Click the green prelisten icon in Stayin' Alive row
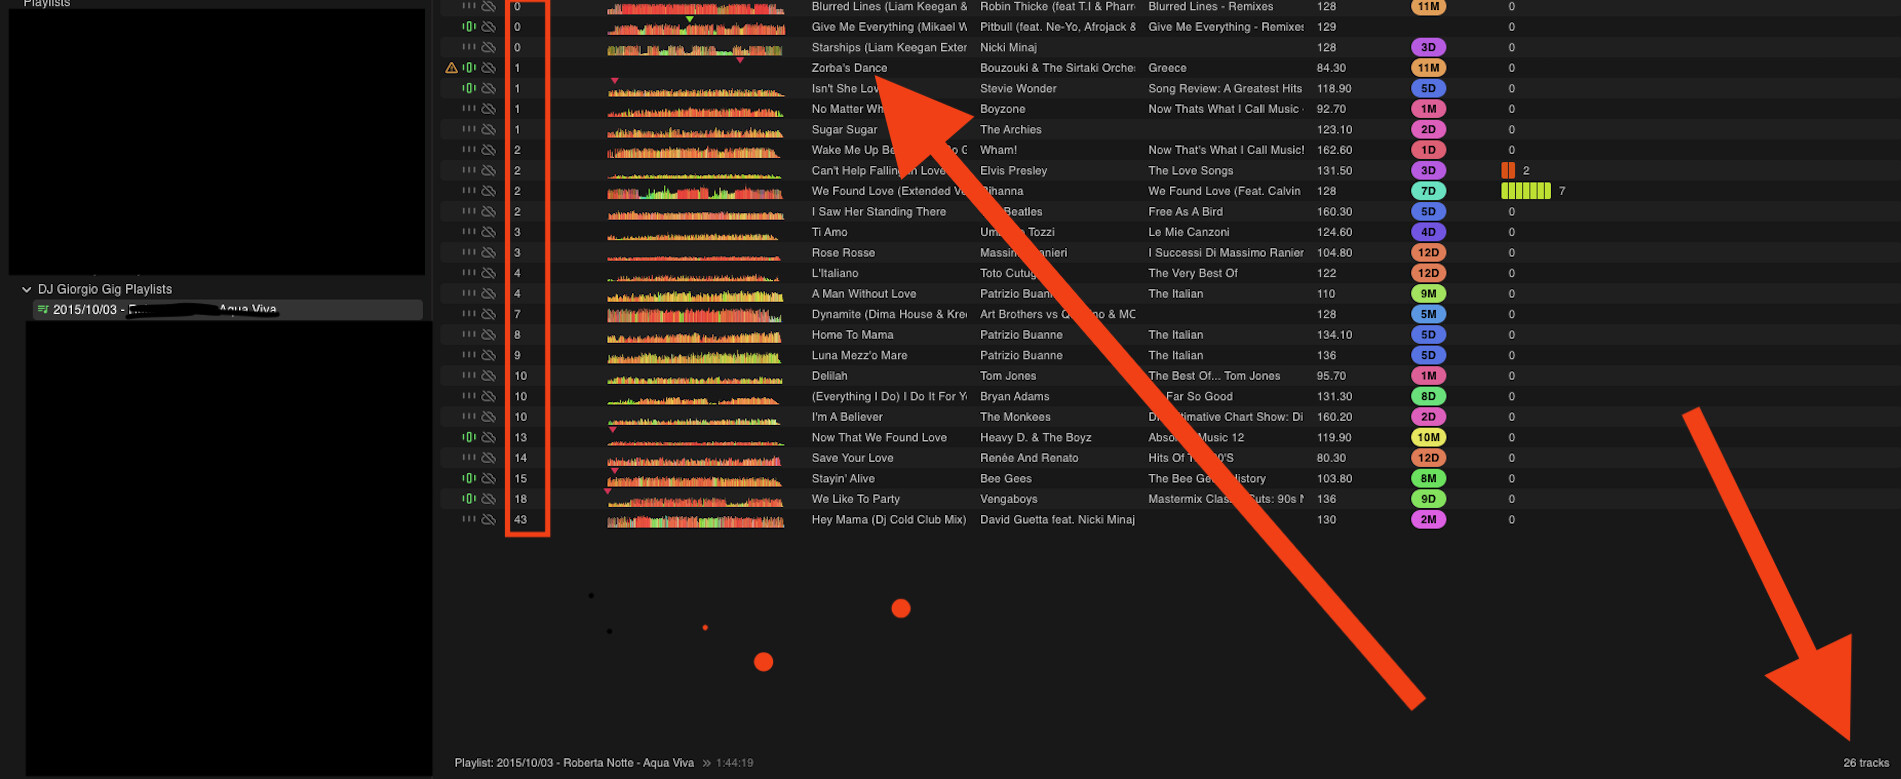1901x779 pixels. pos(469,478)
